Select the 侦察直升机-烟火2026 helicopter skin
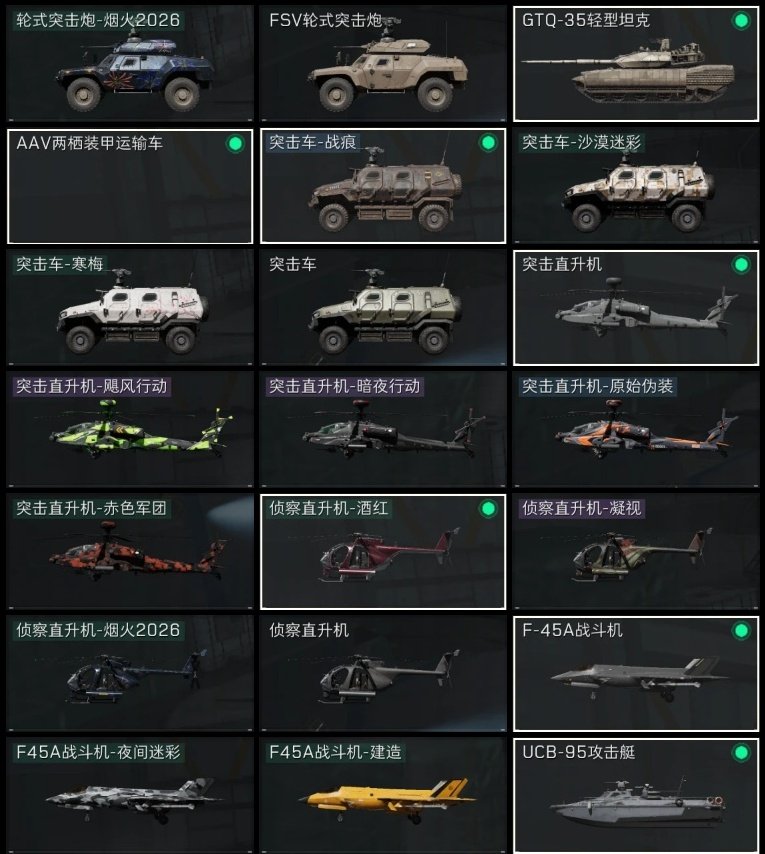This screenshot has width=765, height=854. click(x=130, y=674)
